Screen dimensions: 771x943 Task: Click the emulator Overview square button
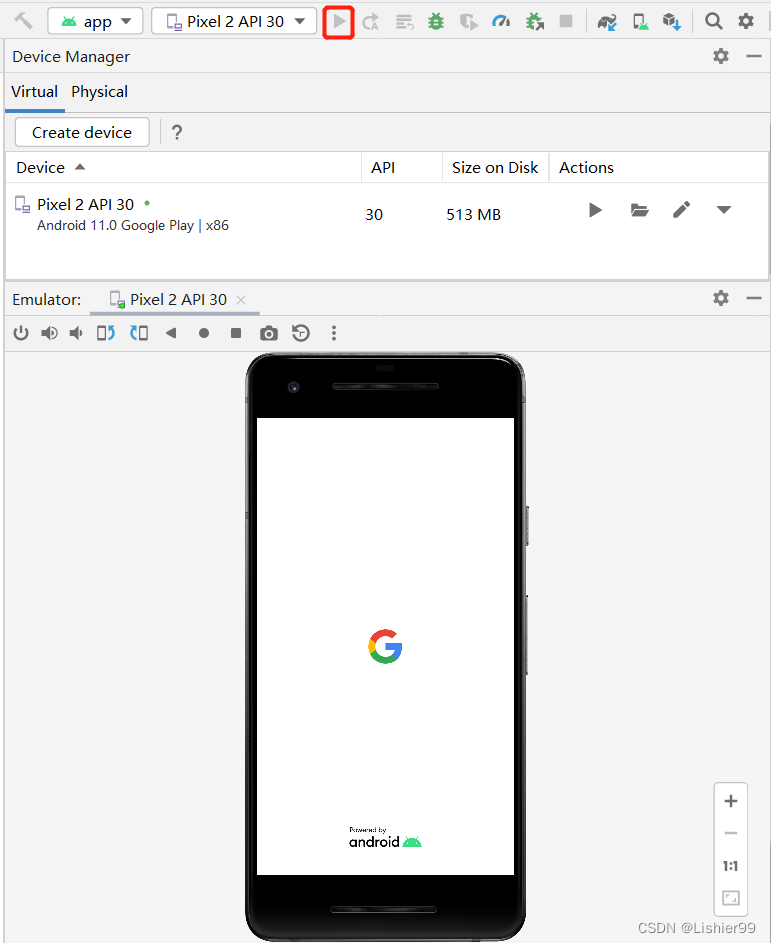(236, 333)
